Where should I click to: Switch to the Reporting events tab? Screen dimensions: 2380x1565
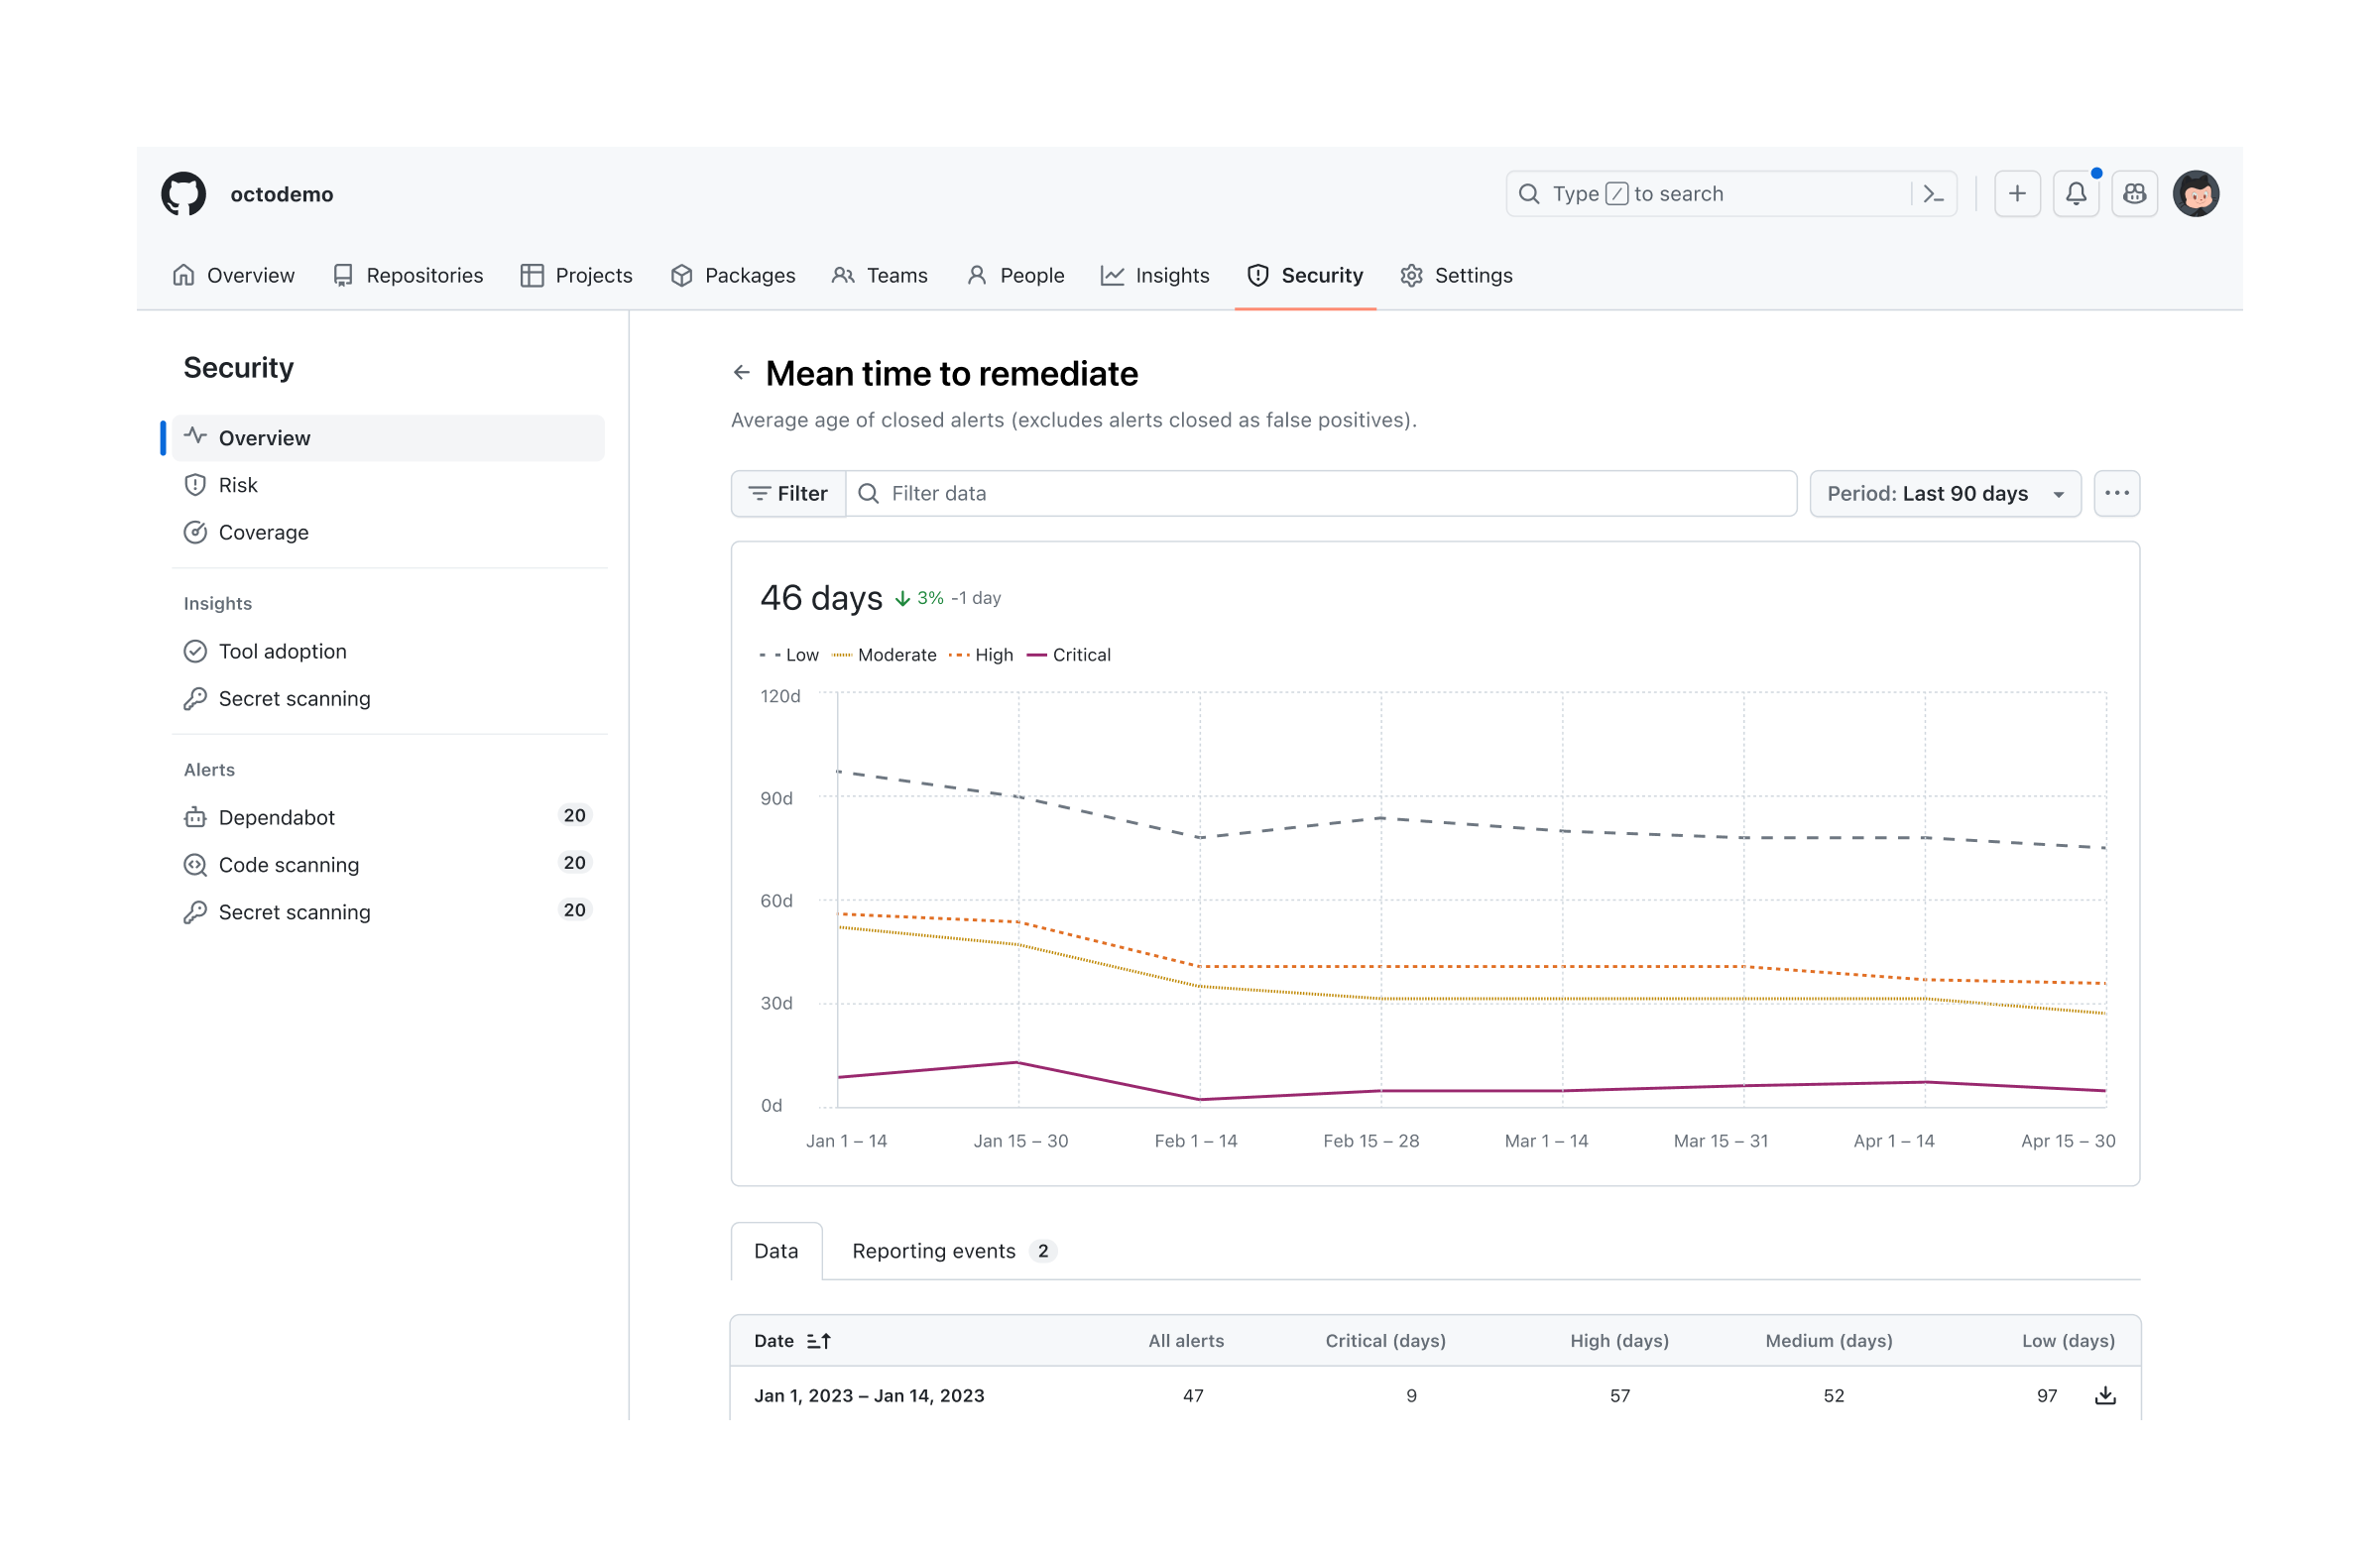(933, 1250)
